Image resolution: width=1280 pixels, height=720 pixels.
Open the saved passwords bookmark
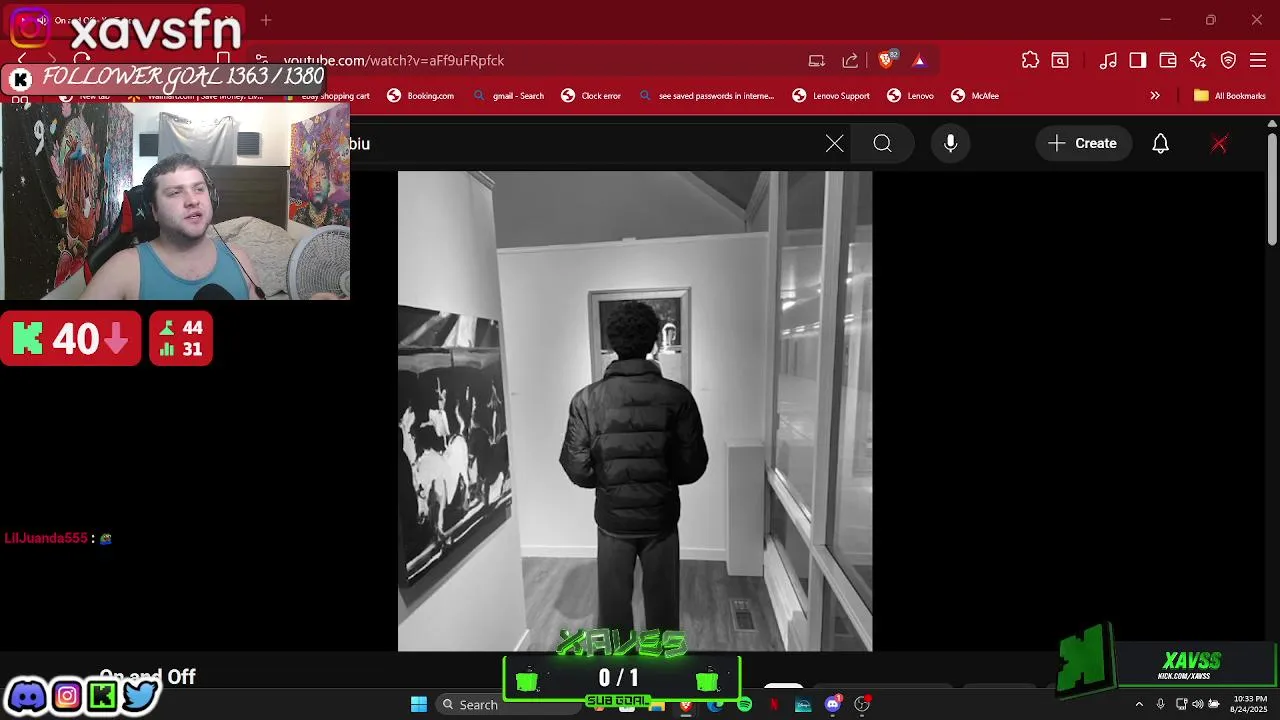(706, 96)
